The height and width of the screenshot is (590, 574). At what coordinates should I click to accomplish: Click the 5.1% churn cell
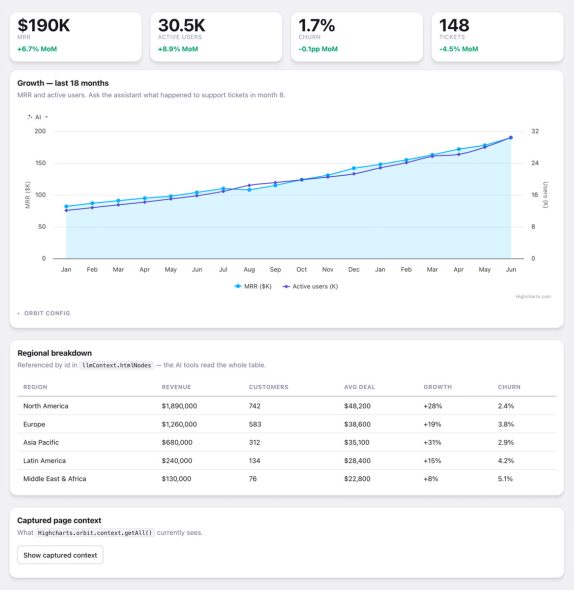[x=505, y=479]
